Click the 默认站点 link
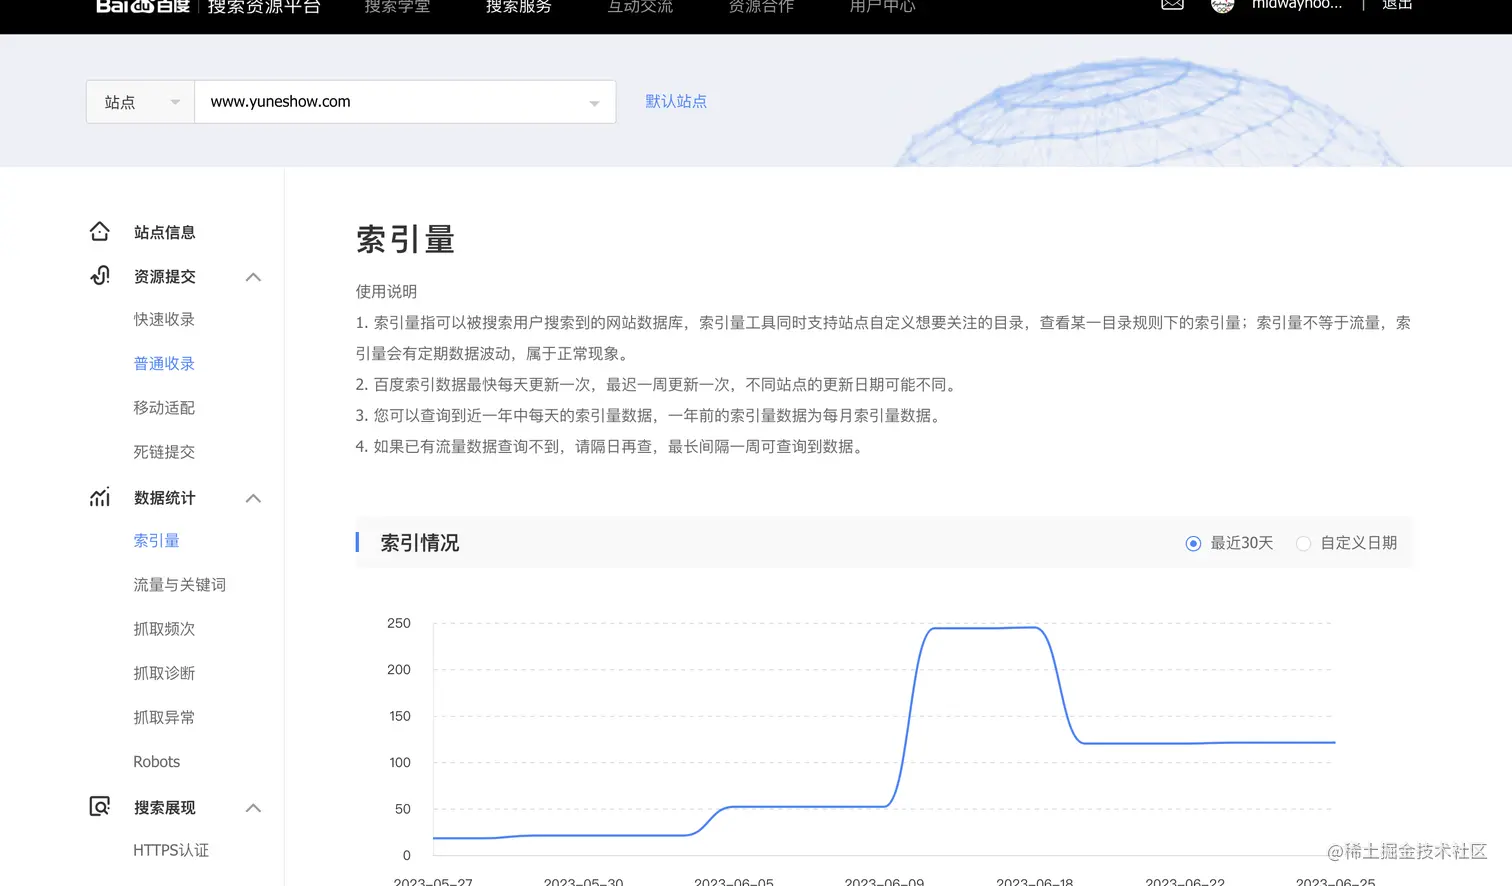The height and width of the screenshot is (886, 1512). 676,101
